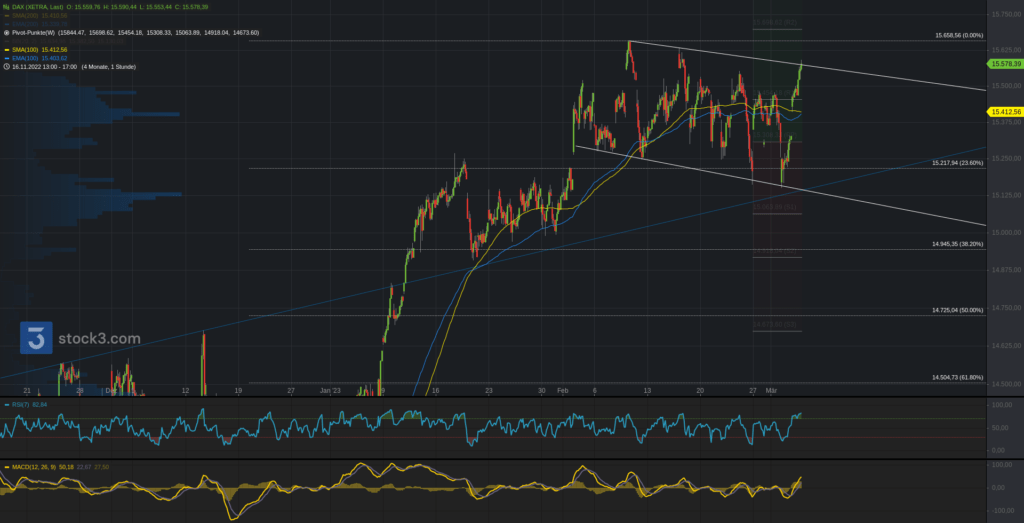Click the dimmed marker before EMA(200)
Viewport: 1024px width, 523px height.
tap(7, 24)
